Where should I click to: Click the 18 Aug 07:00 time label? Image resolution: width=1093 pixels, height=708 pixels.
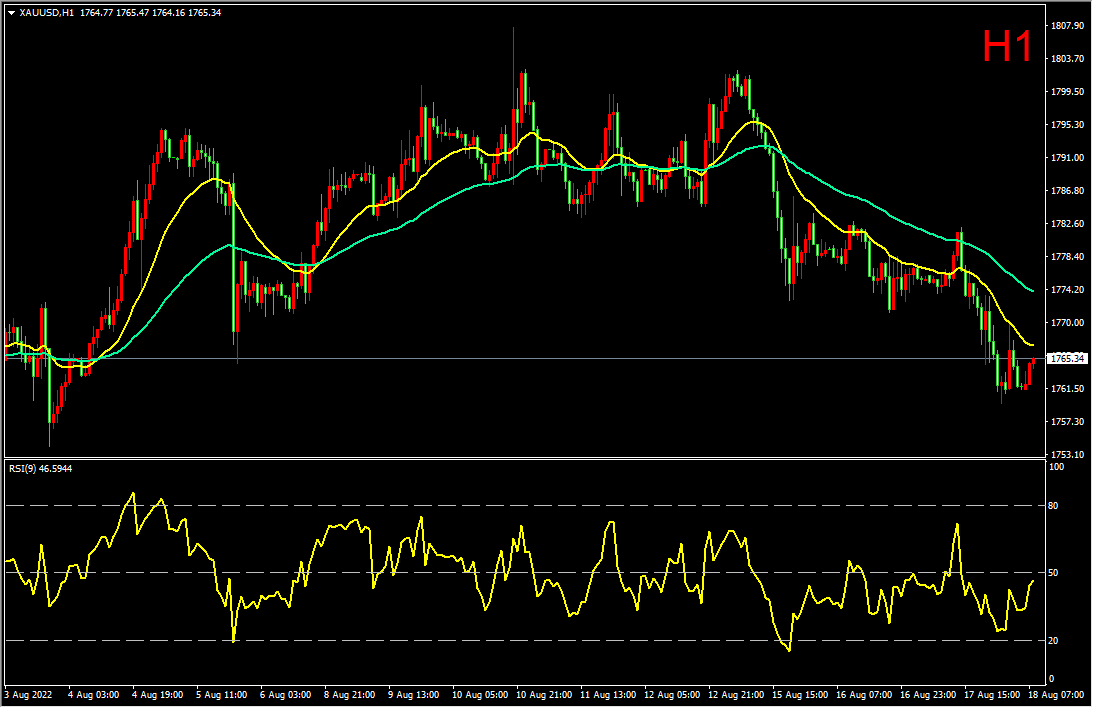tap(1056, 695)
